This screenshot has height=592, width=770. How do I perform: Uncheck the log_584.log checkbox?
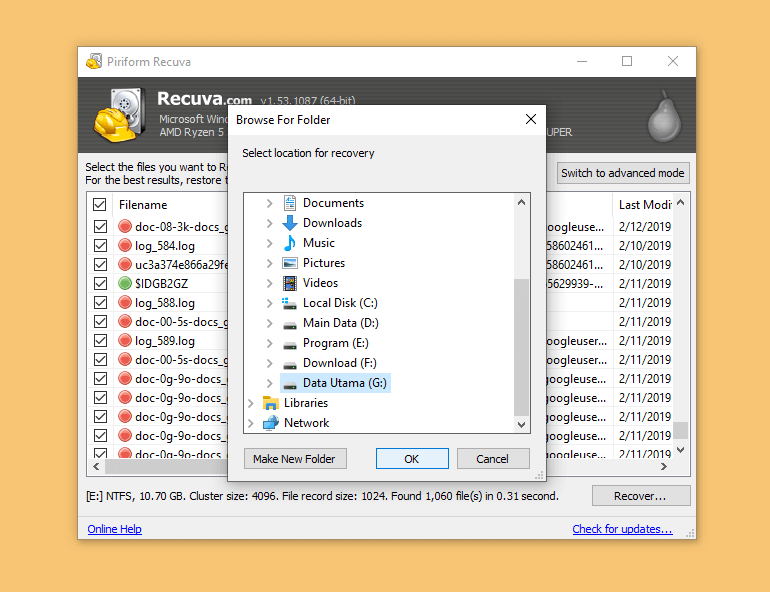(100, 245)
